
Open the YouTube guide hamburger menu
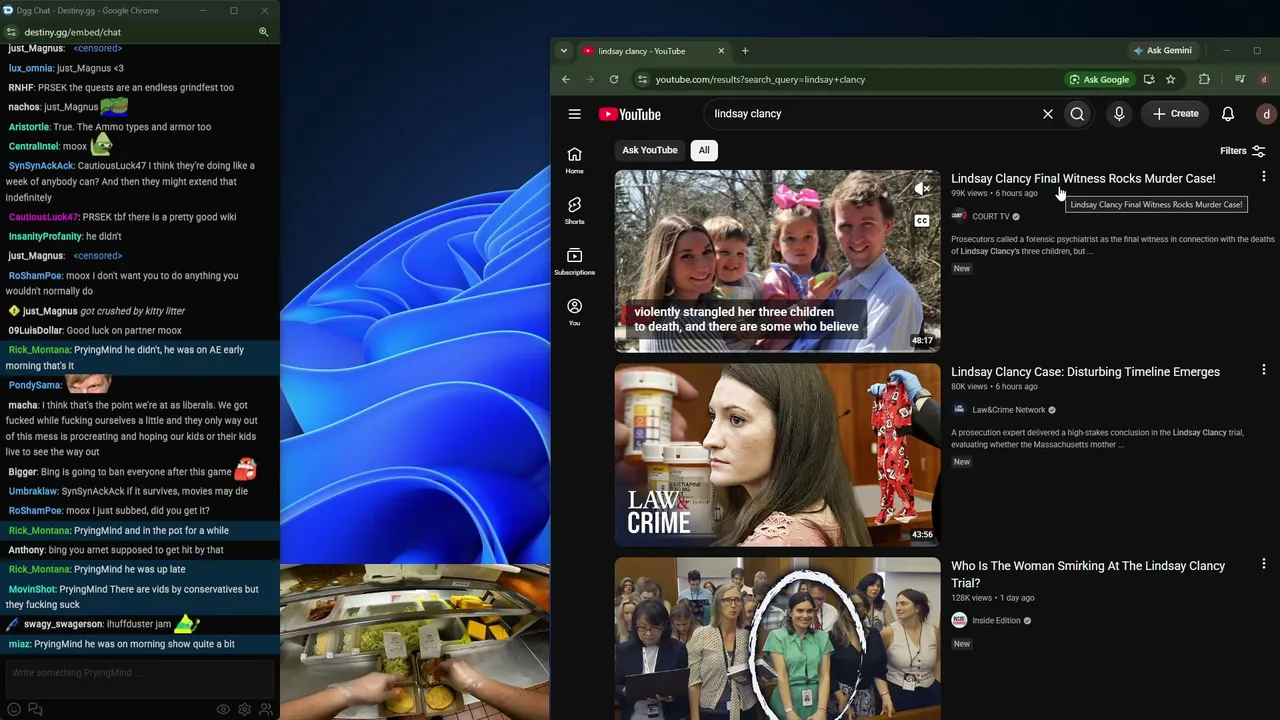click(574, 114)
